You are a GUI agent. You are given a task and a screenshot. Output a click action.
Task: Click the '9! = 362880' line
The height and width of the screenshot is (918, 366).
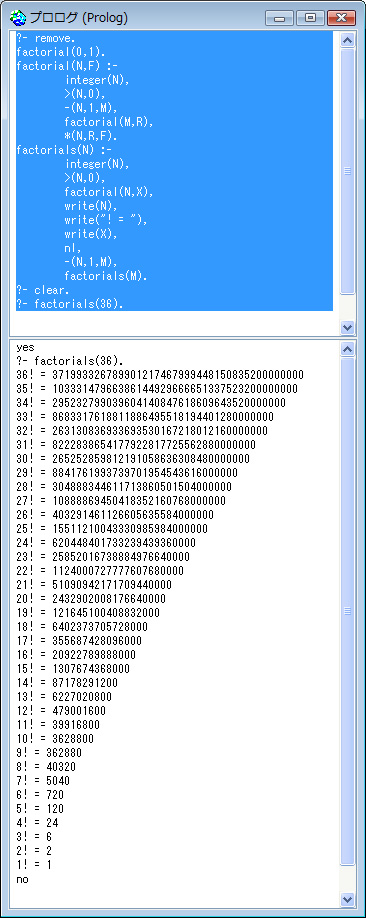coord(50,753)
